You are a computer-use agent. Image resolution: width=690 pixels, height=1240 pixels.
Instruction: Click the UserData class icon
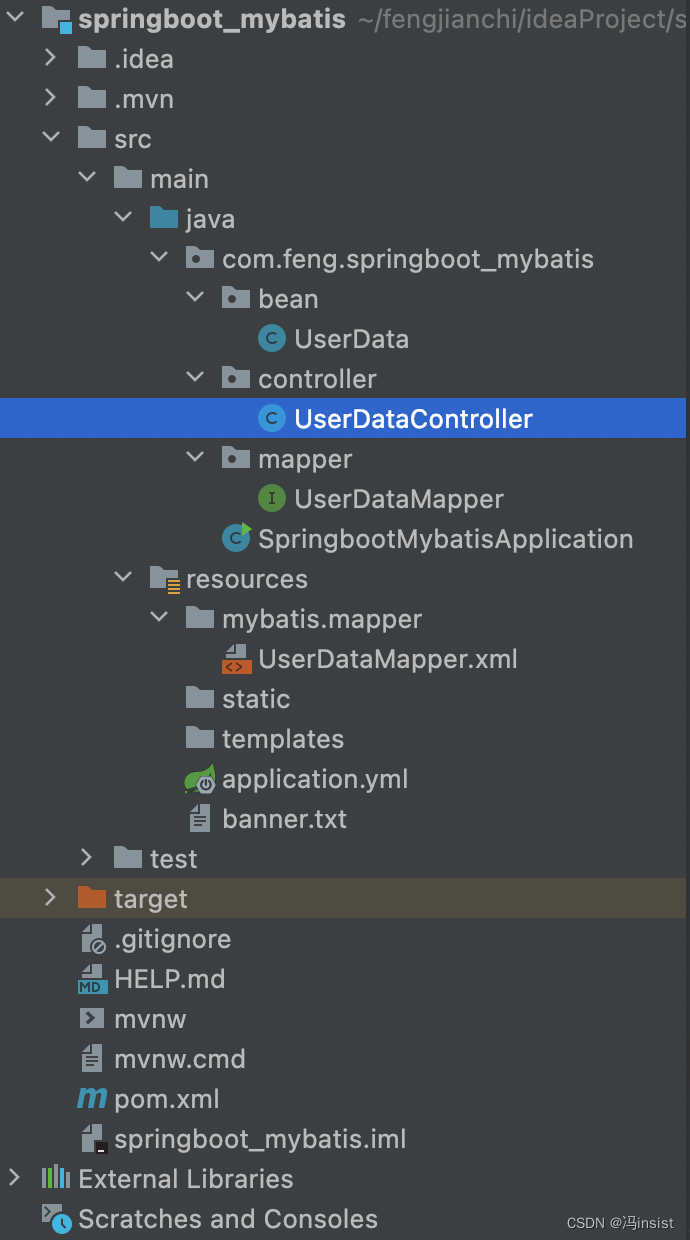[x=271, y=339]
